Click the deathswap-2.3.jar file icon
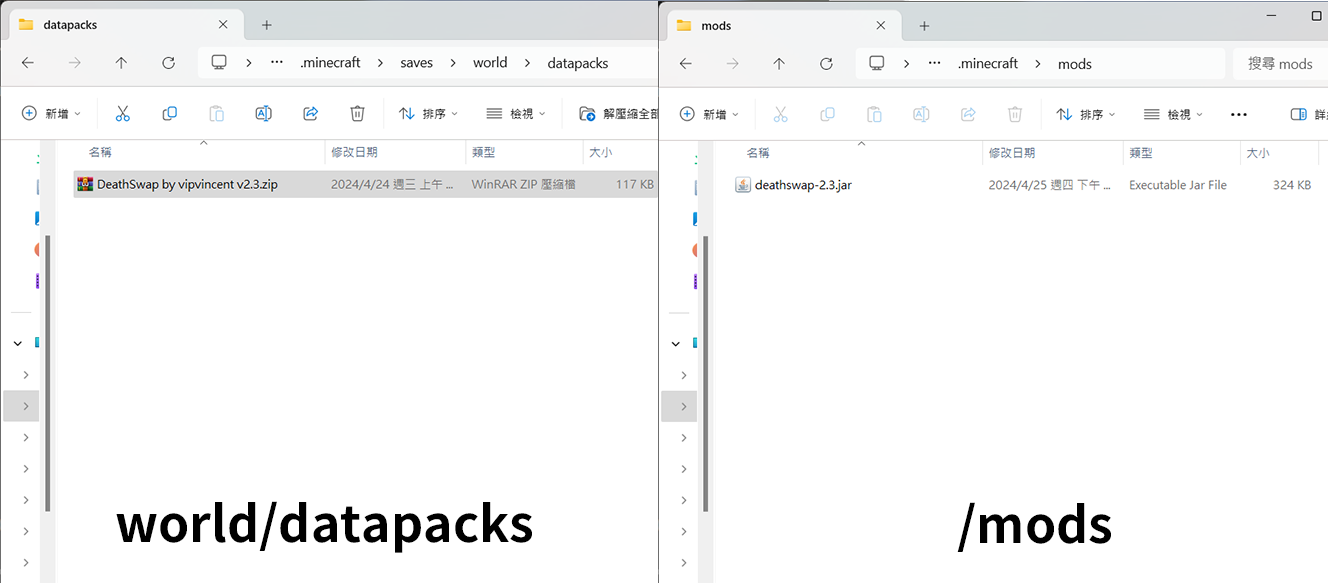This screenshot has height=583, width=1328. coord(743,184)
